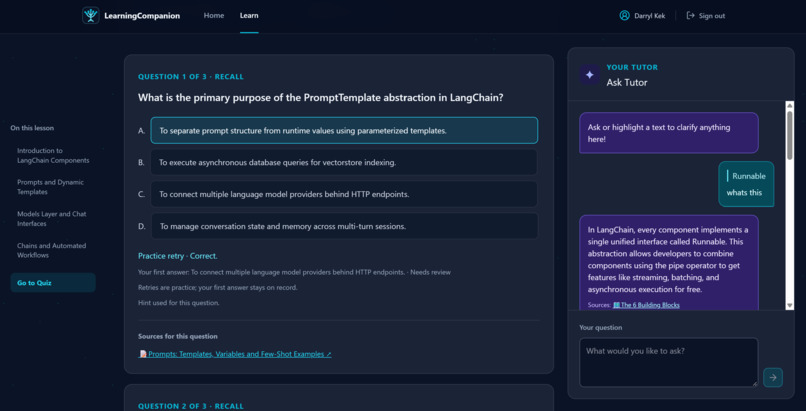Select answer A about parameterized templates
Screen dimensions: 806x411
(344, 130)
